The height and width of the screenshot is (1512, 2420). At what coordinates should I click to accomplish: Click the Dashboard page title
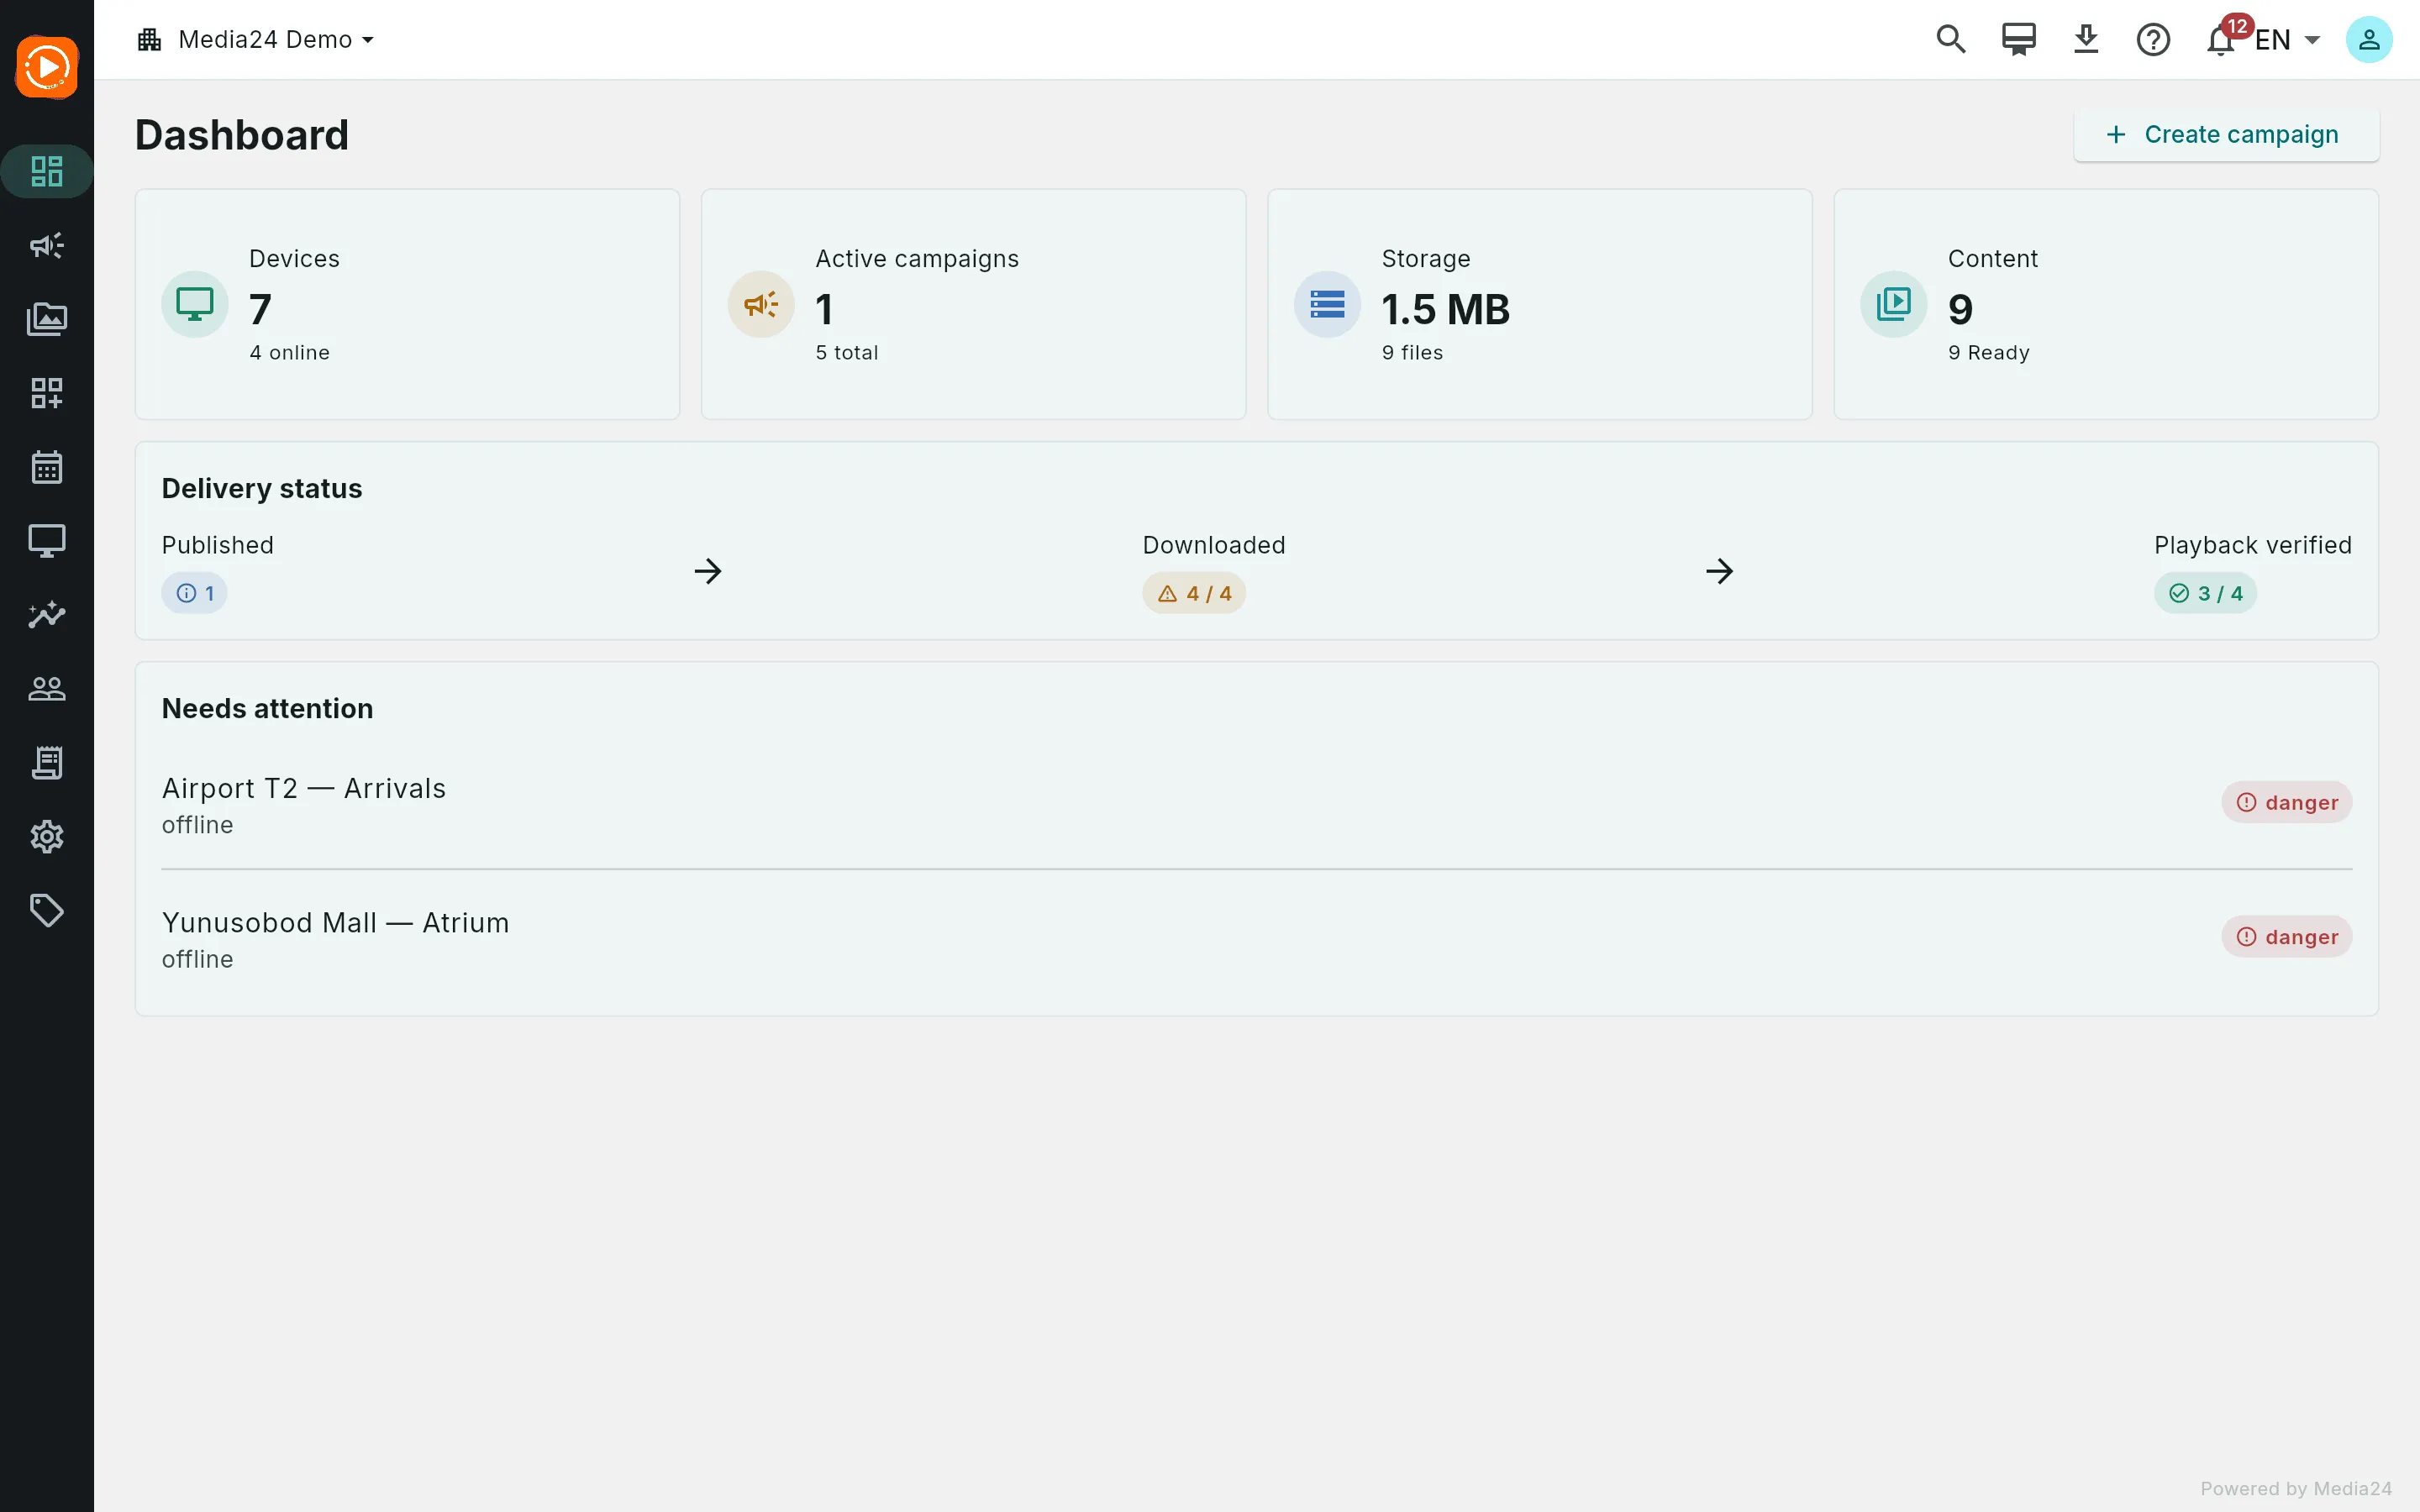(x=242, y=135)
